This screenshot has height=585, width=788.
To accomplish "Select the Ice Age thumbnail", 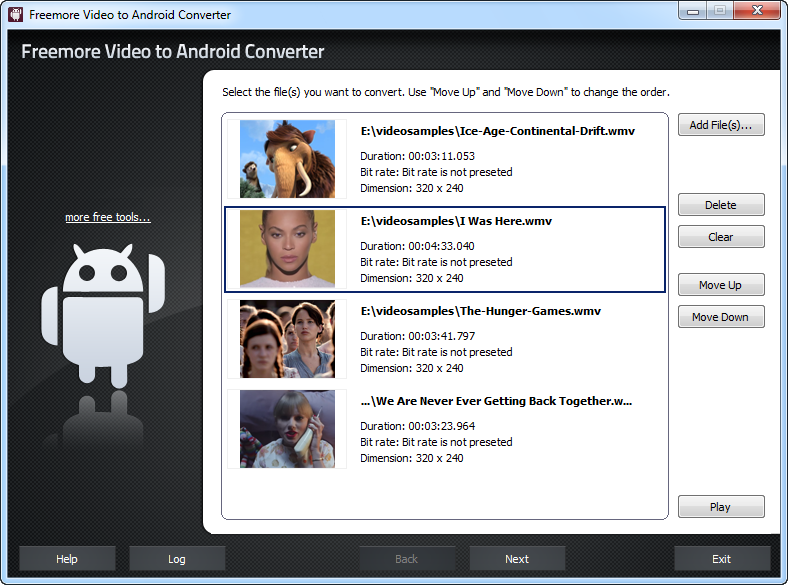I will pyautogui.click(x=287, y=159).
